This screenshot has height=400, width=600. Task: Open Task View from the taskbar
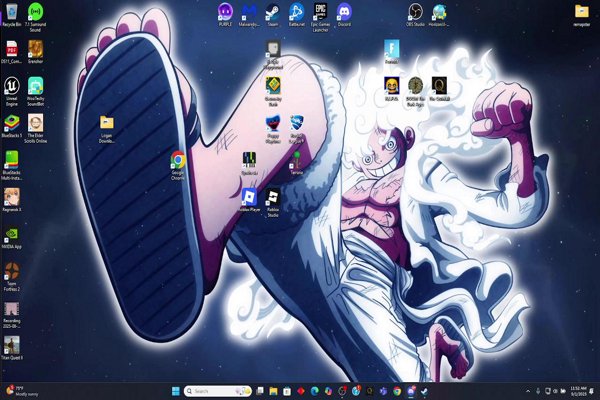click(260, 391)
